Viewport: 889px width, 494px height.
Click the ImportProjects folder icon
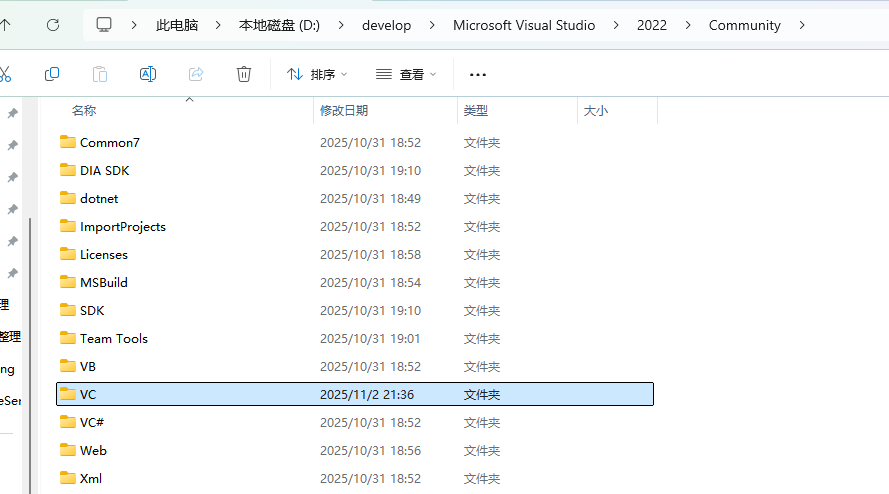pos(67,226)
